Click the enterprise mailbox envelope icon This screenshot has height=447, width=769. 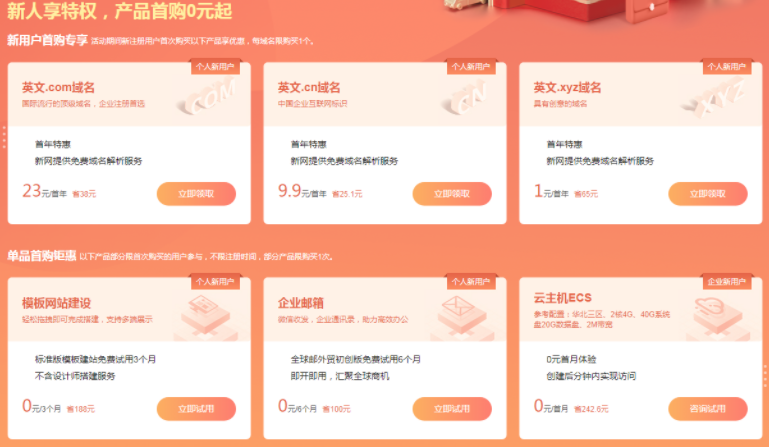461,317
